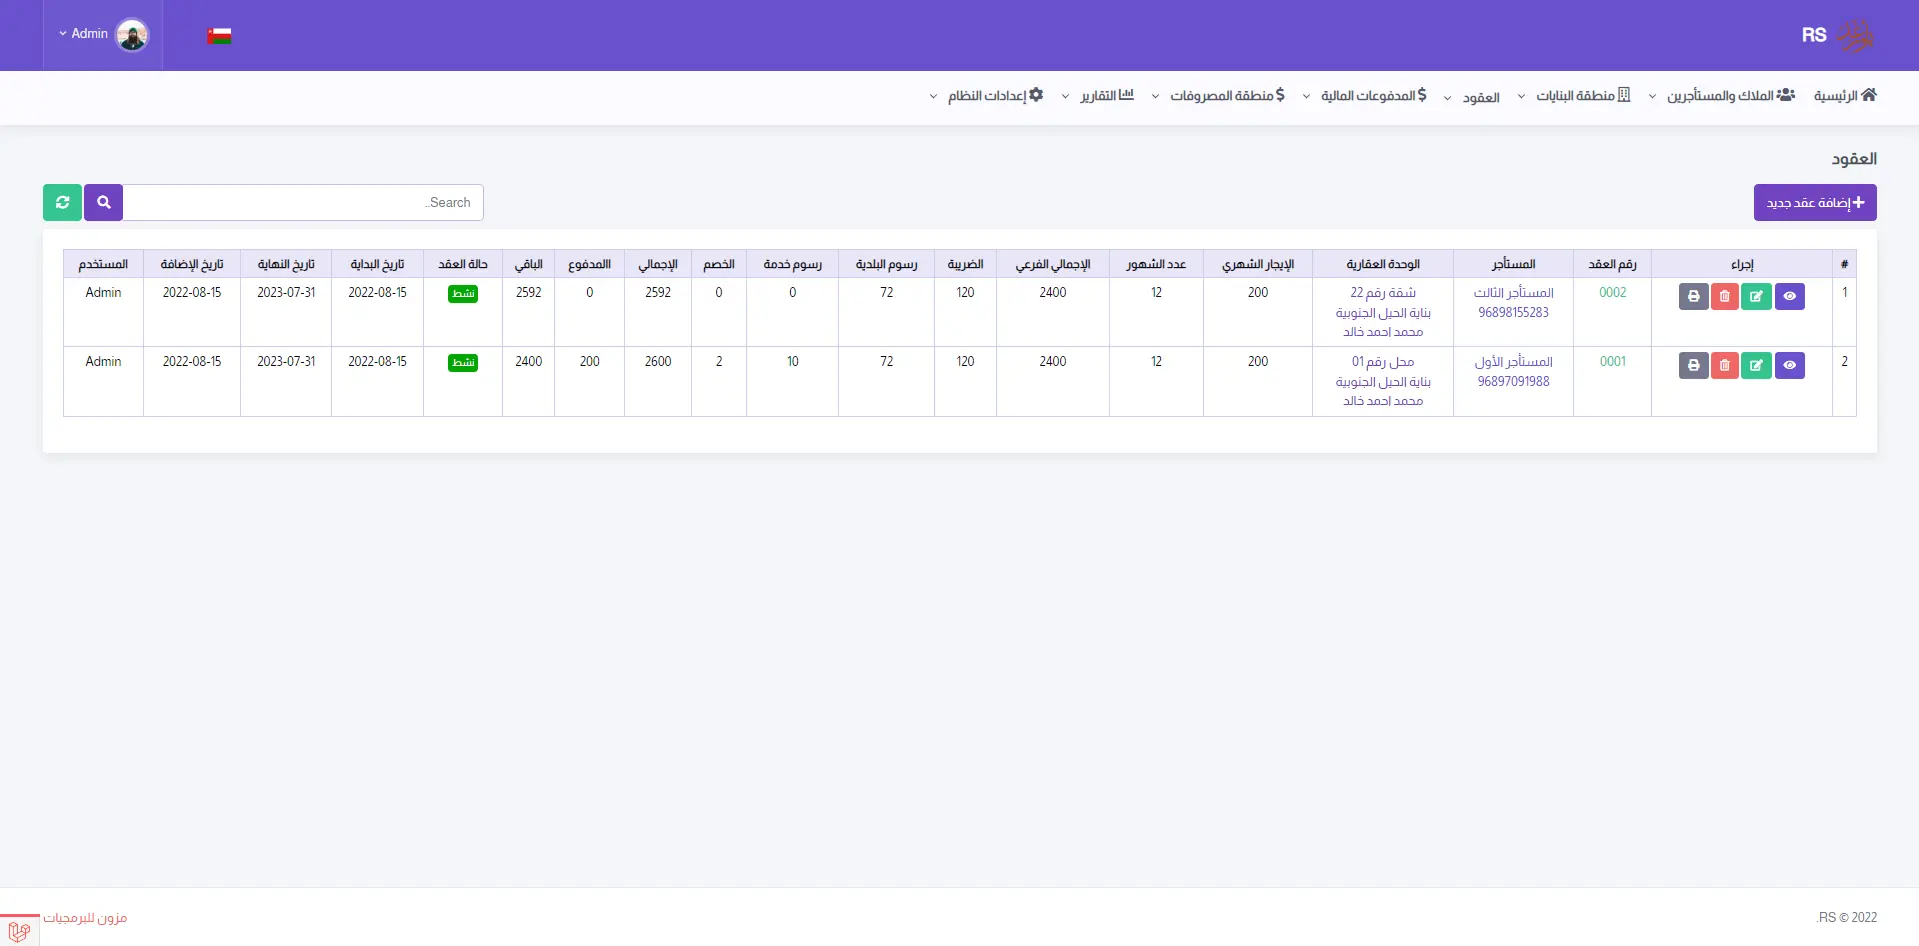The width and height of the screenshot is (1919, 946).
Task: Expand the الملاك والمستأجرين menu
Action: 1721,96
